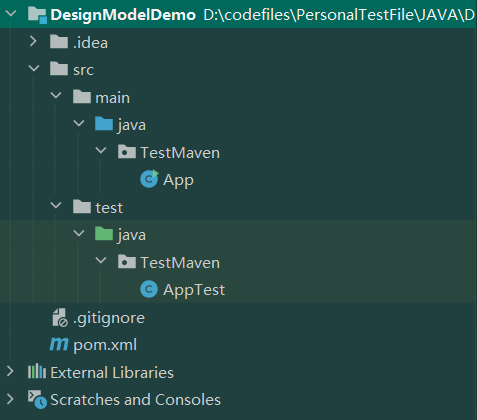This screenshot has width=477, height=420.
Task: Click the green java test folder icon
Action: tap(104, 234)
